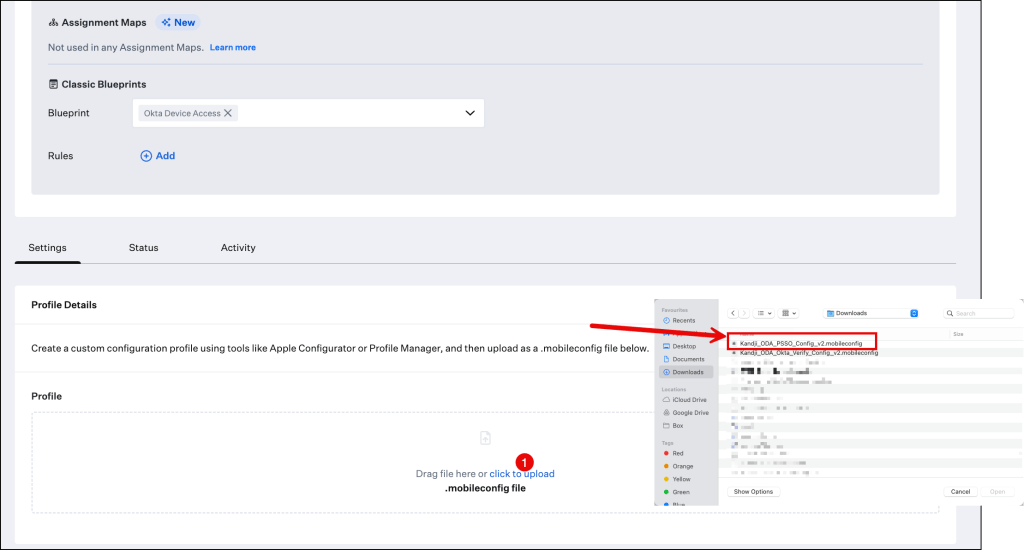
Task: Open the list view options dropdown
Action: click(x=765, y=313)
